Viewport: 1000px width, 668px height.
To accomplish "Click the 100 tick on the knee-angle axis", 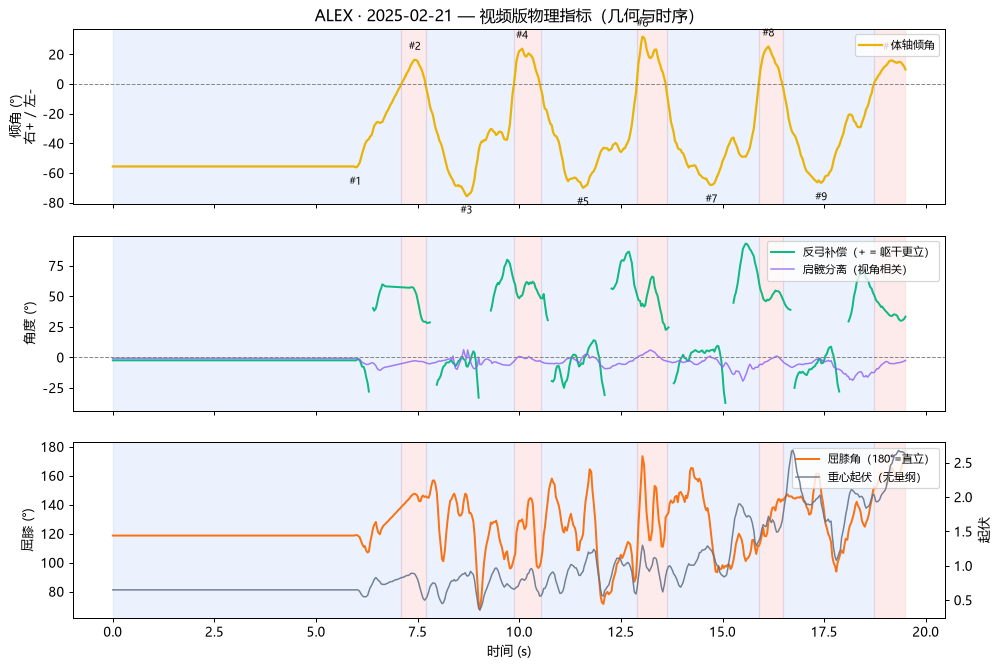I will click(x=52, y=563).
